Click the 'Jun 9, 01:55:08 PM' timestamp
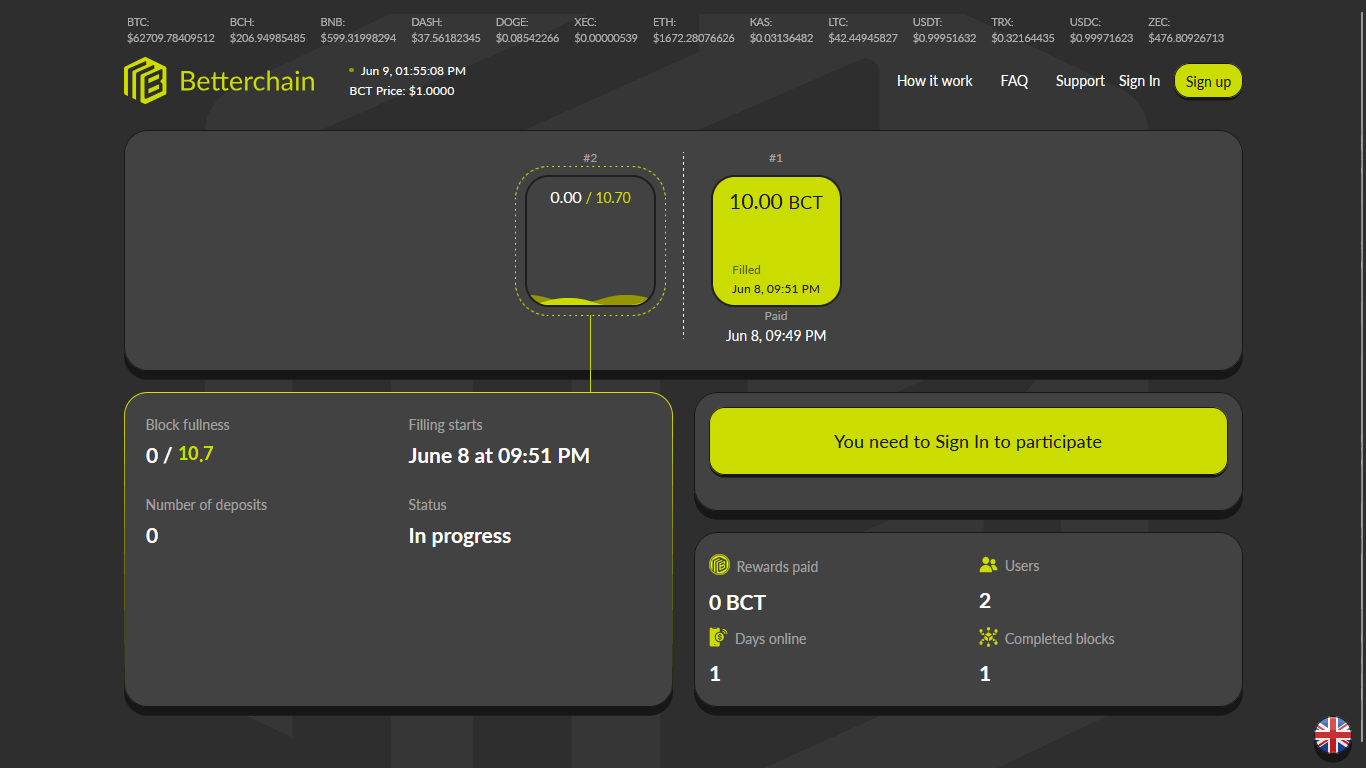This screenshot has width=1366, height=768. point(413,71)
